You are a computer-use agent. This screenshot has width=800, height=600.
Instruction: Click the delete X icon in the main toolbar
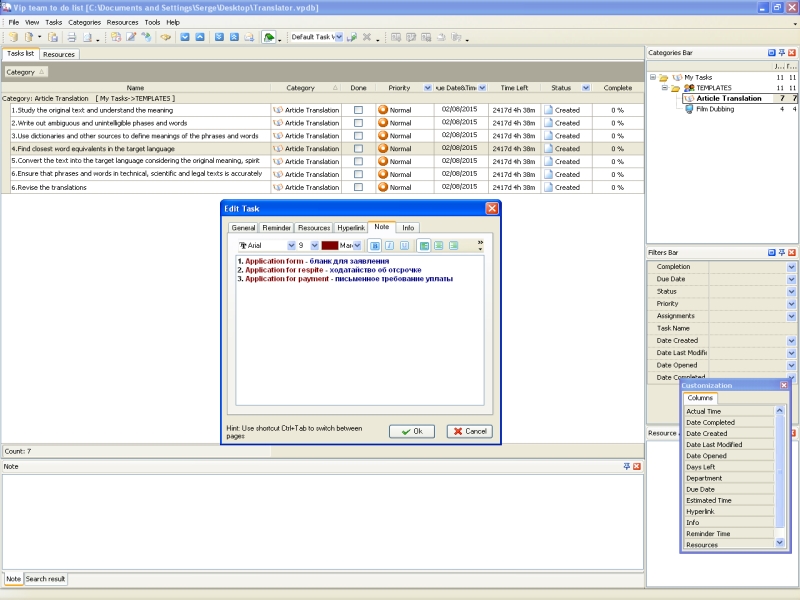367,37
